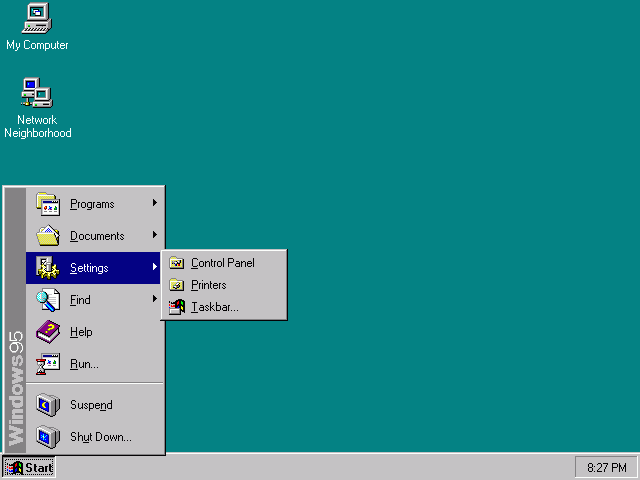This screenshot has width=640, height=480.
Task: Open Control Panel from Settings submenu
Action: coord(224,263)
